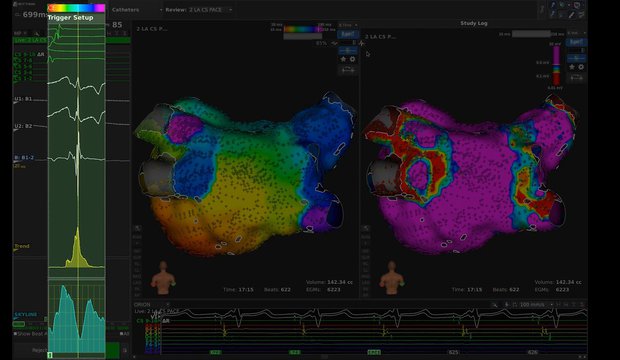Toggle the All checkbox near Reject area
The width and height of the screenshot is (620, 360).
click(x=122, y=333)
